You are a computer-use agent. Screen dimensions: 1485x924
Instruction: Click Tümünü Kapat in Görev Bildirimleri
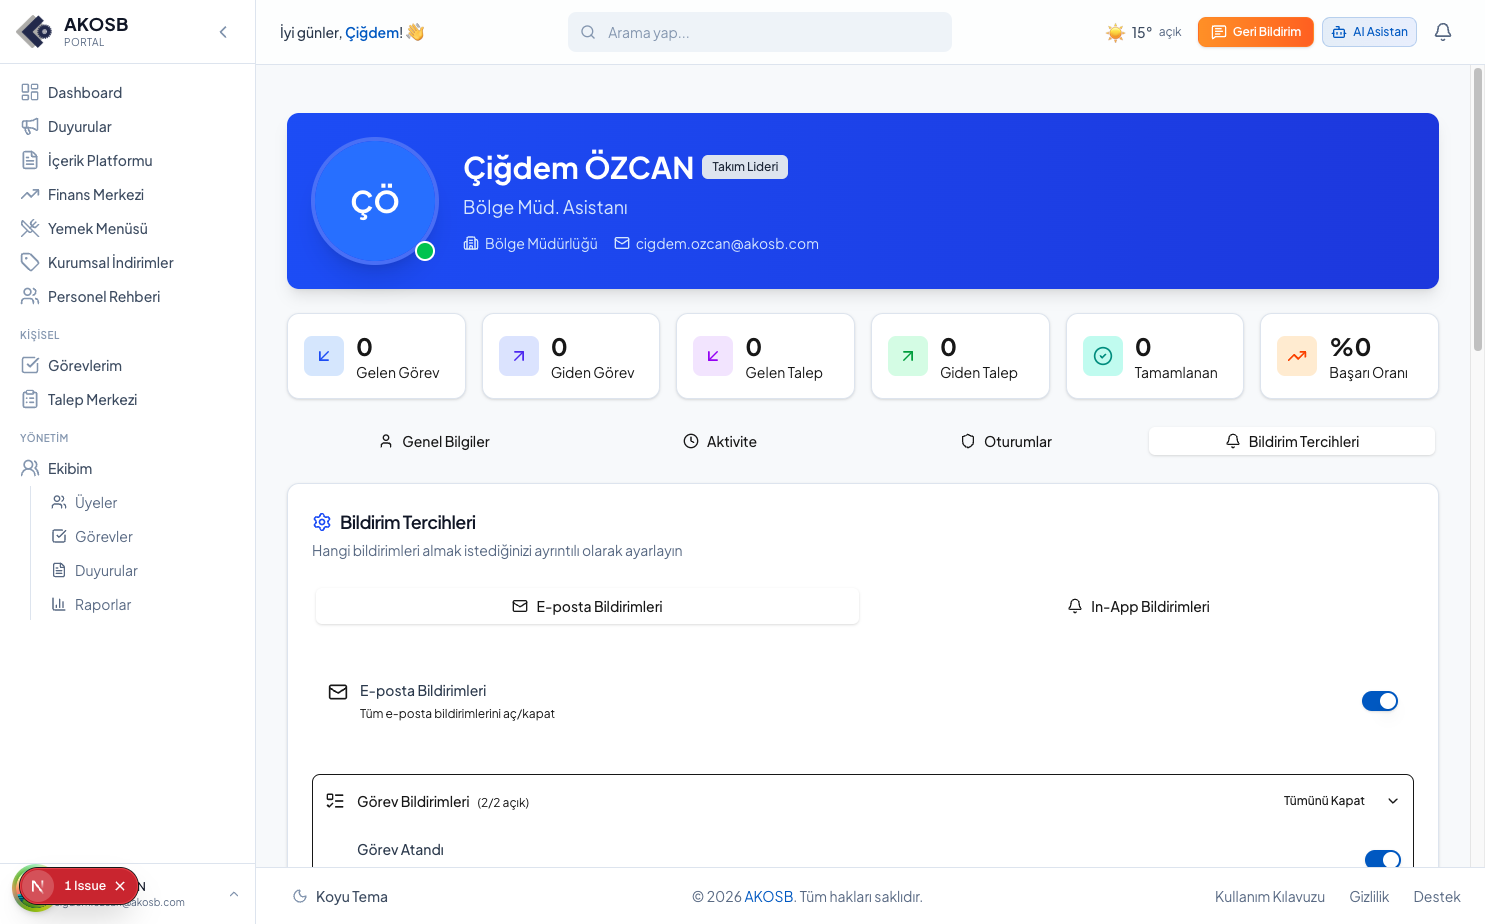click(1324, 801)
